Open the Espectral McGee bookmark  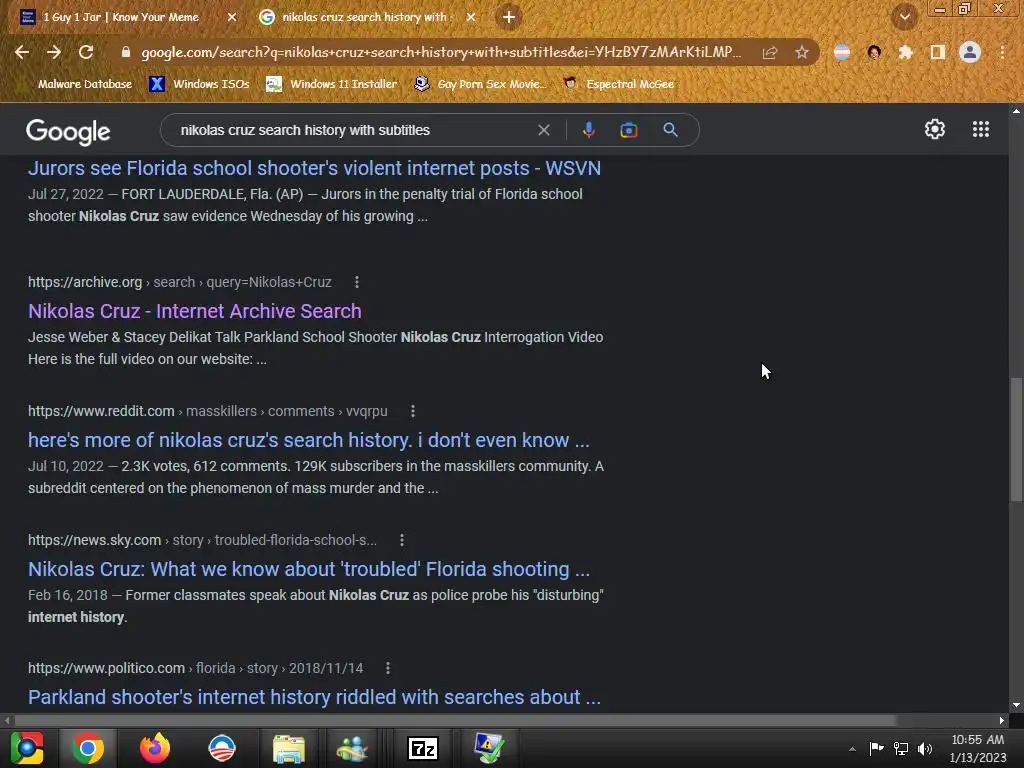pos(619,84)
